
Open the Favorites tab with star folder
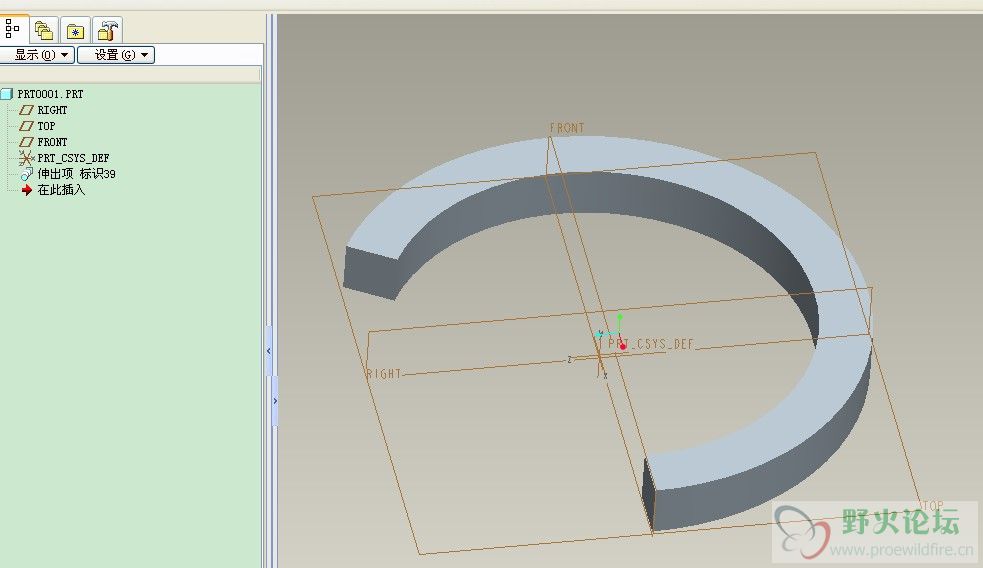click(75, 30)
